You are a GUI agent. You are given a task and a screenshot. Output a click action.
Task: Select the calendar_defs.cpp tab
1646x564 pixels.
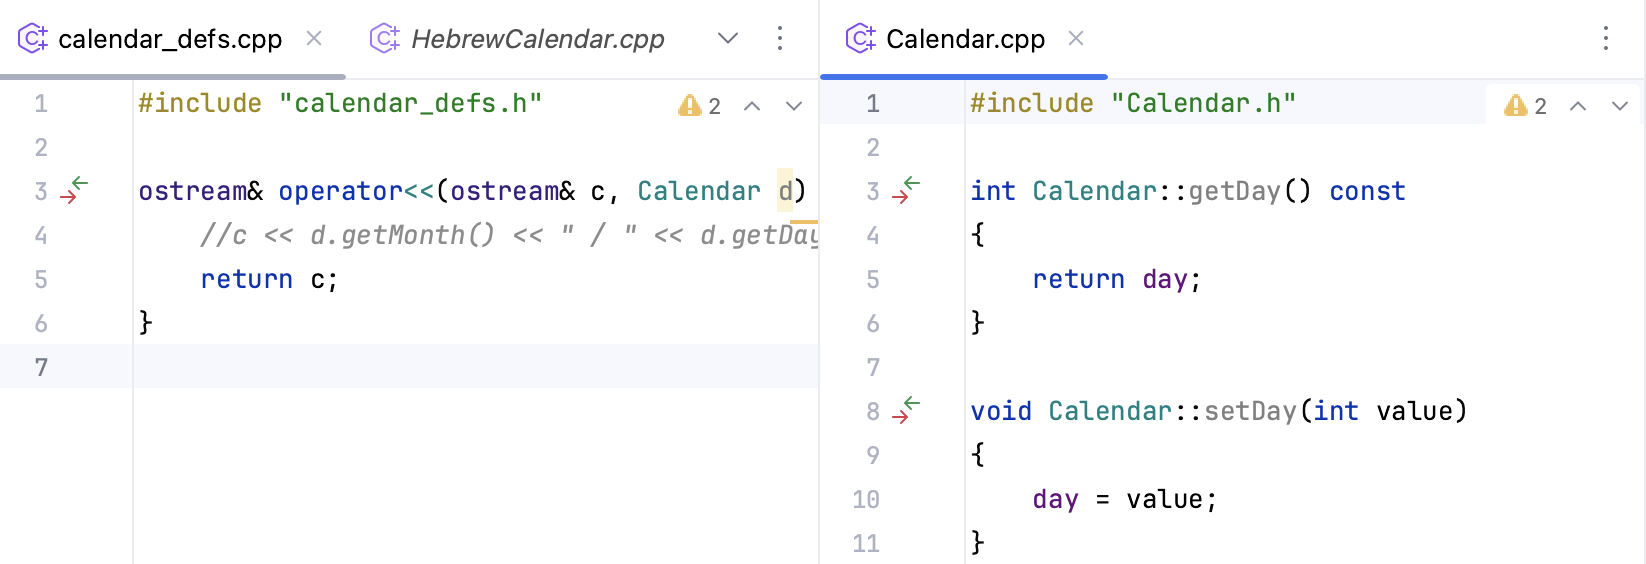tap(170, 39)
